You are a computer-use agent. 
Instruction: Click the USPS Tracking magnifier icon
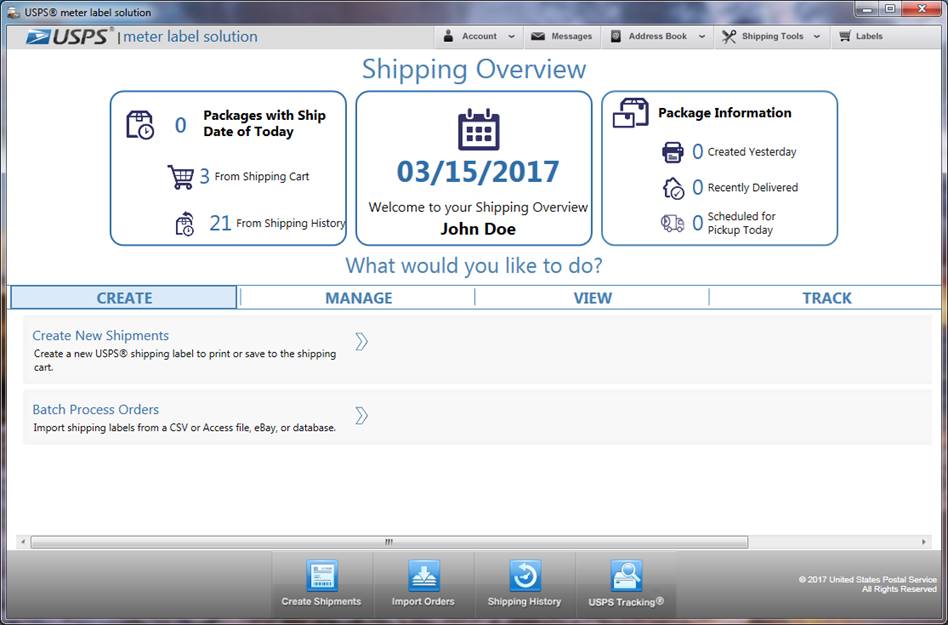point(626,575)
